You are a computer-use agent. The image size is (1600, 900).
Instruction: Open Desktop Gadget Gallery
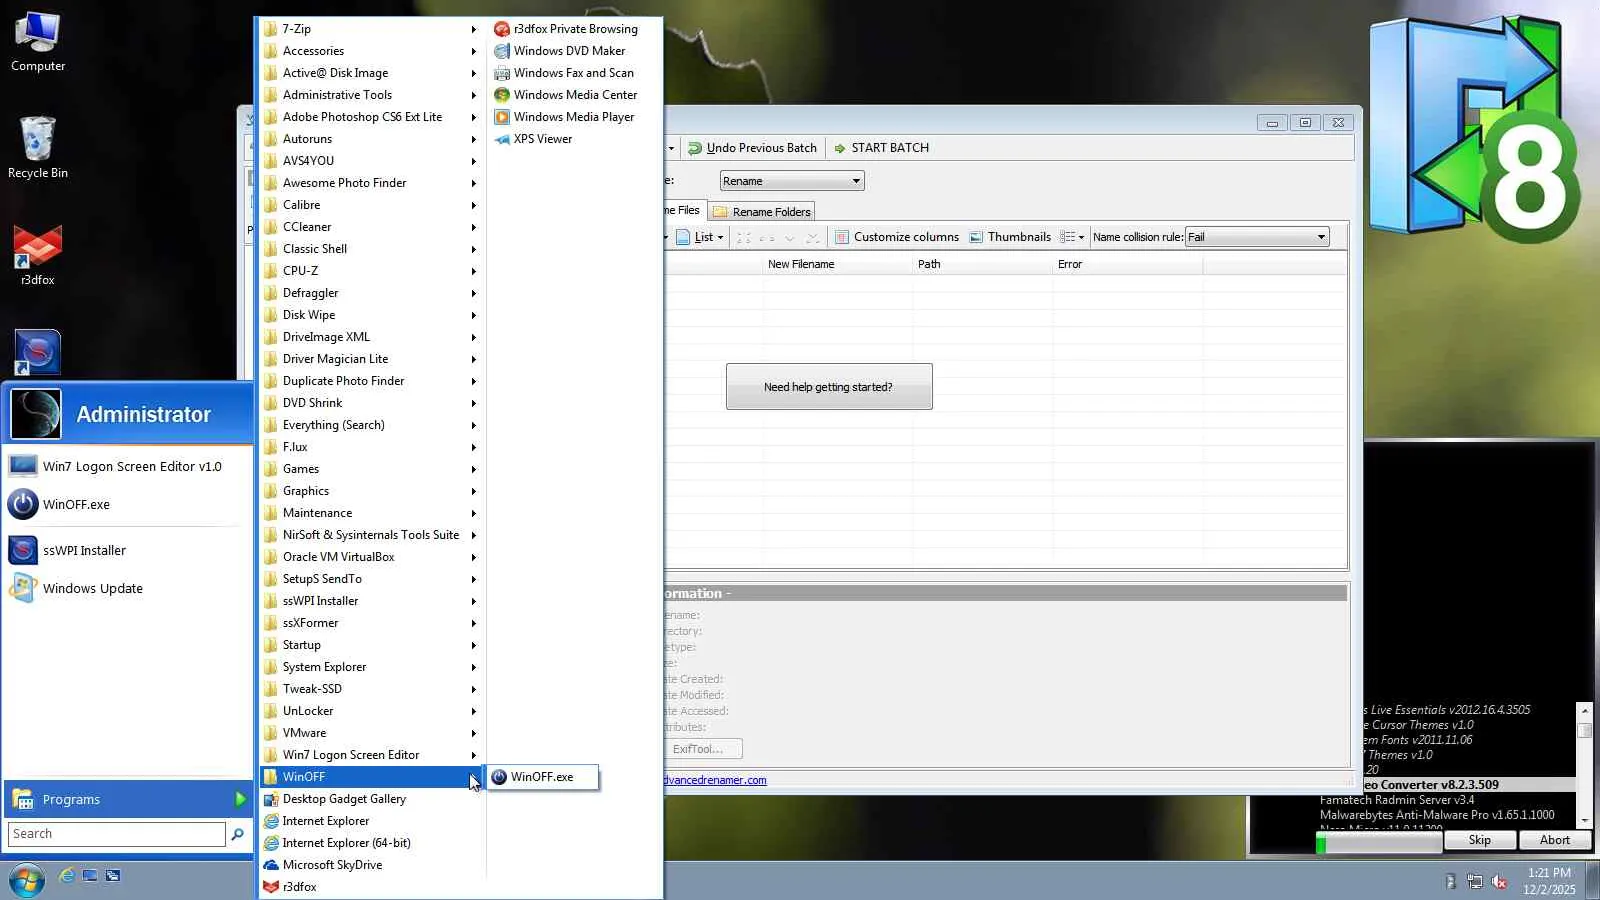(x=371, y=799)
